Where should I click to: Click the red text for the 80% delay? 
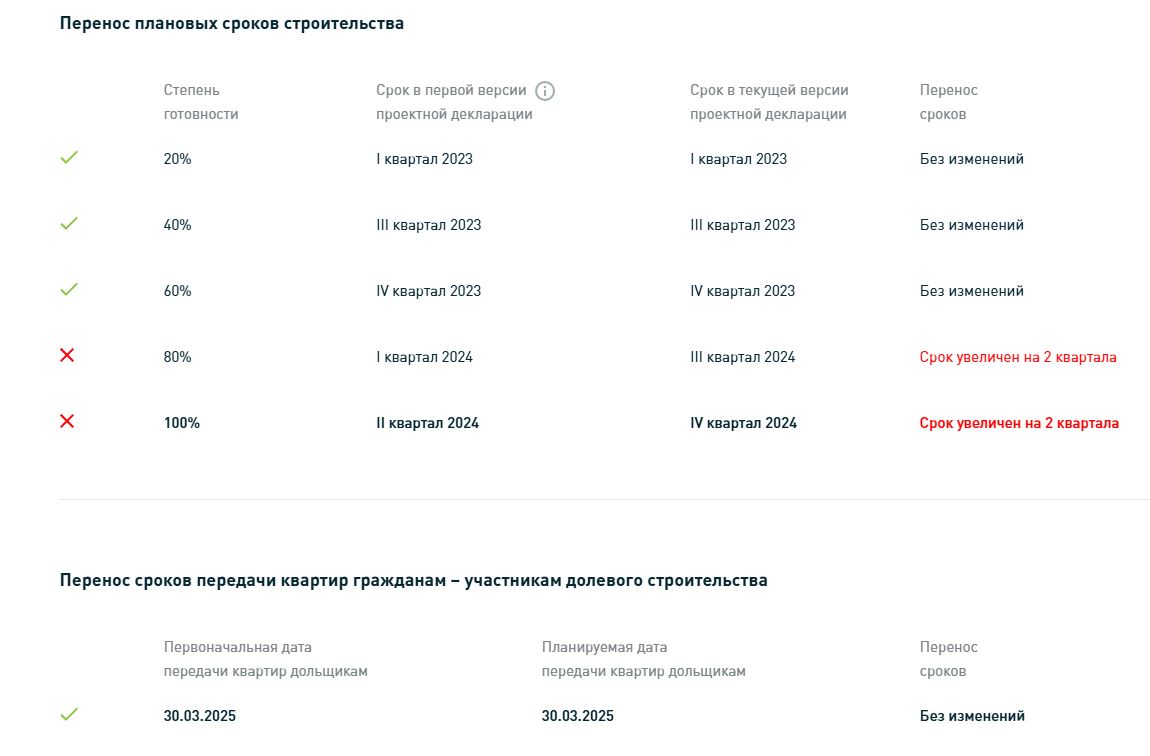[1018, 357]
